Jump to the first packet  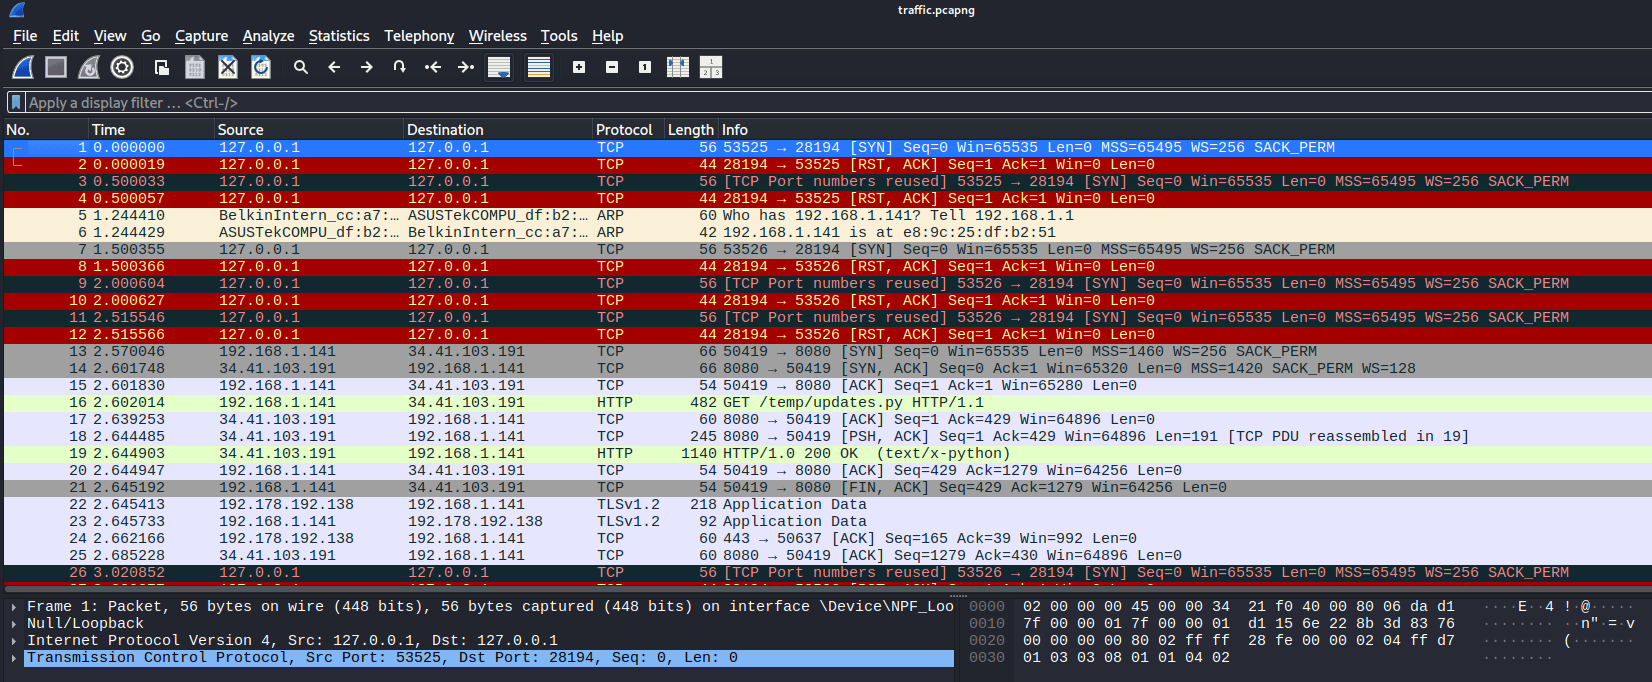point(433,67)
